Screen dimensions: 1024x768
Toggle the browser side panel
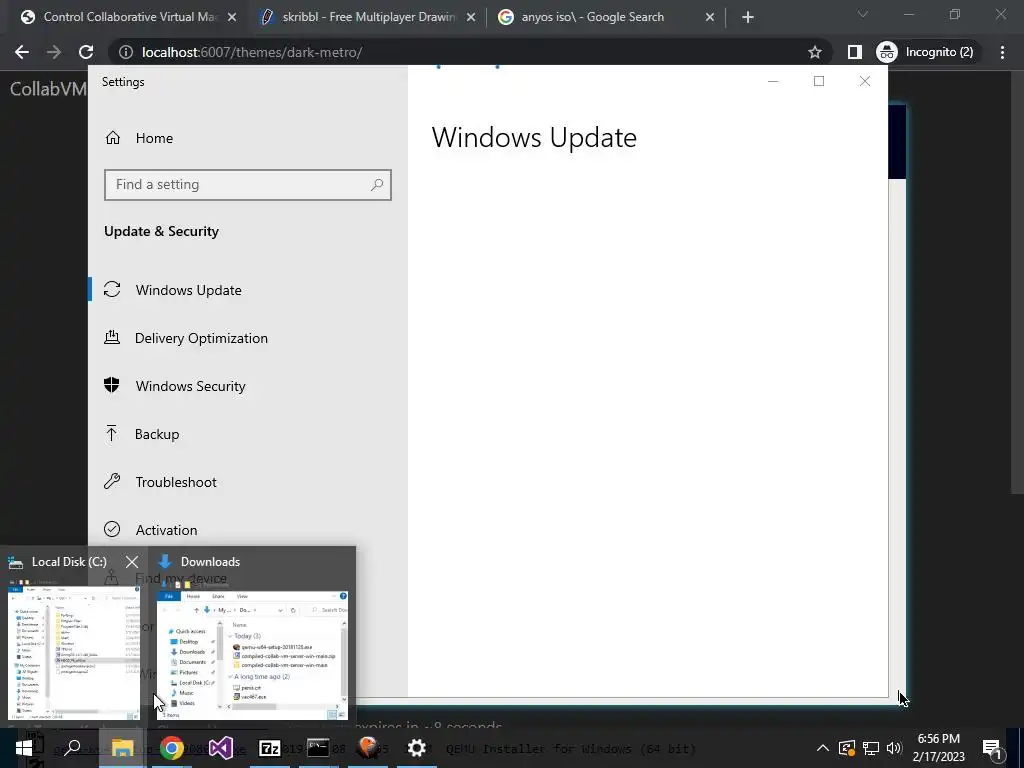pos(854,52)
